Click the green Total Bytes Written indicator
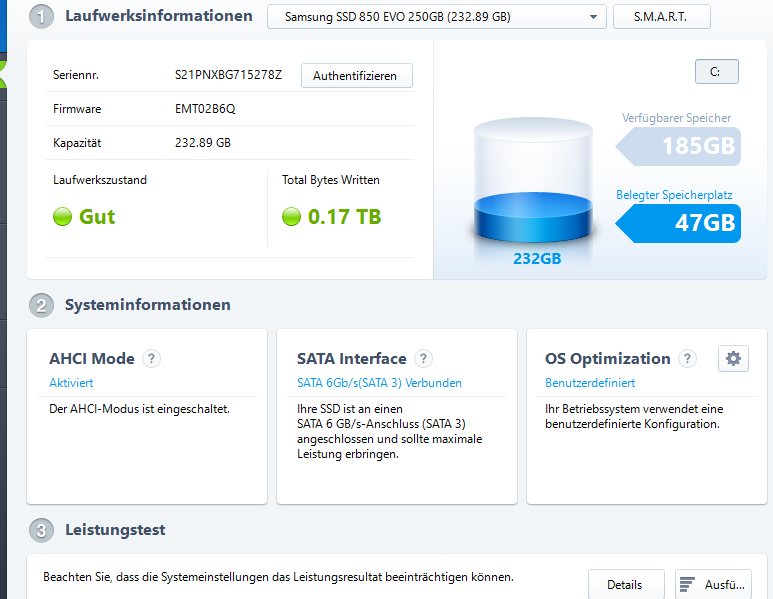 (291, 216)
